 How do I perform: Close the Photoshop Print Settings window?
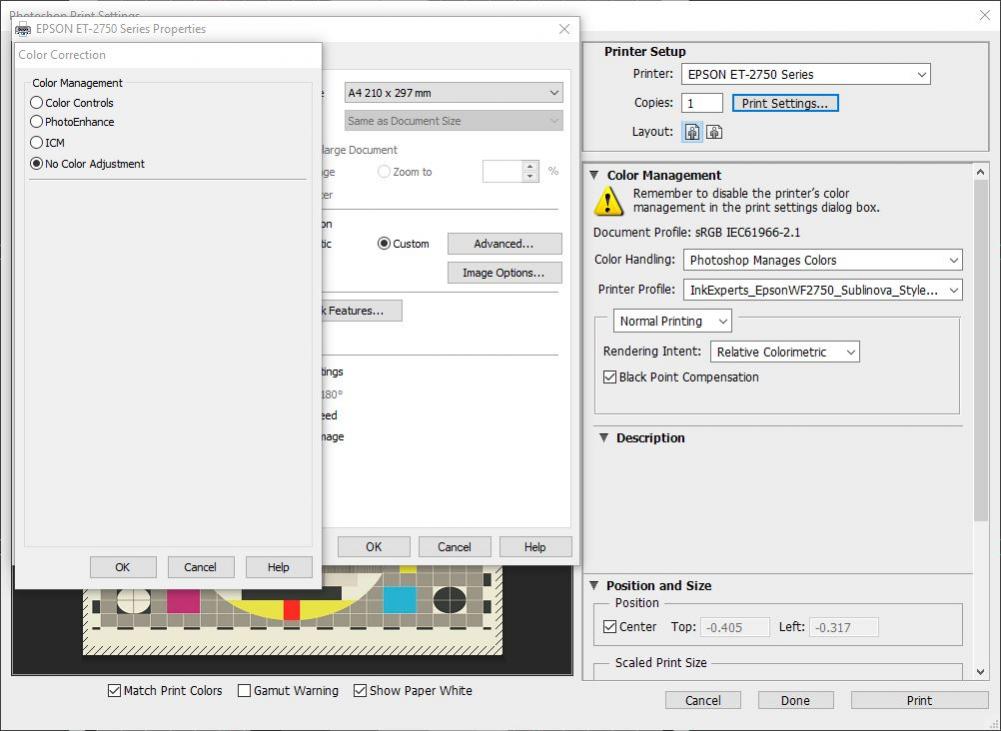(x=985, y=15)
